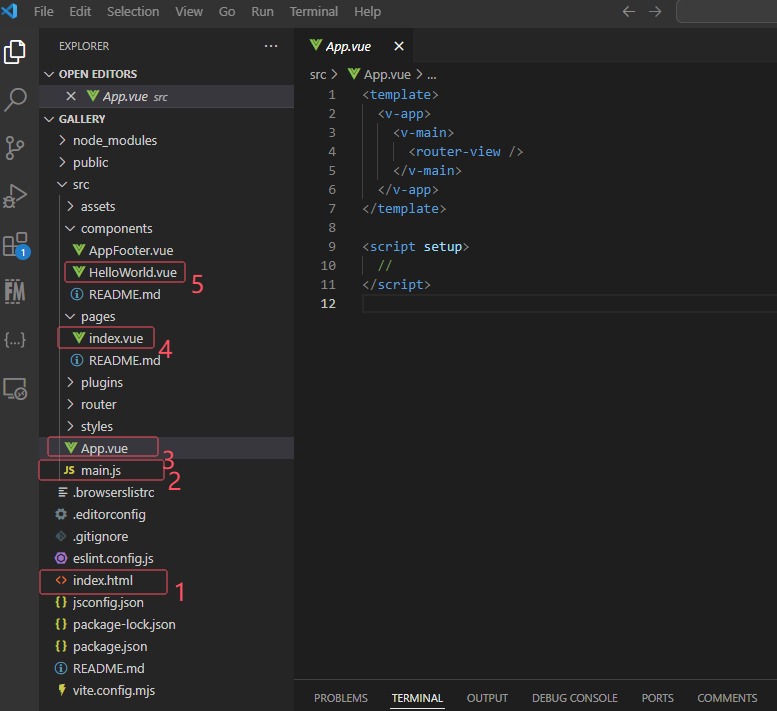Open the Explorer view in activity bar
Screen dimensions: 777x711
click(15, 52)
